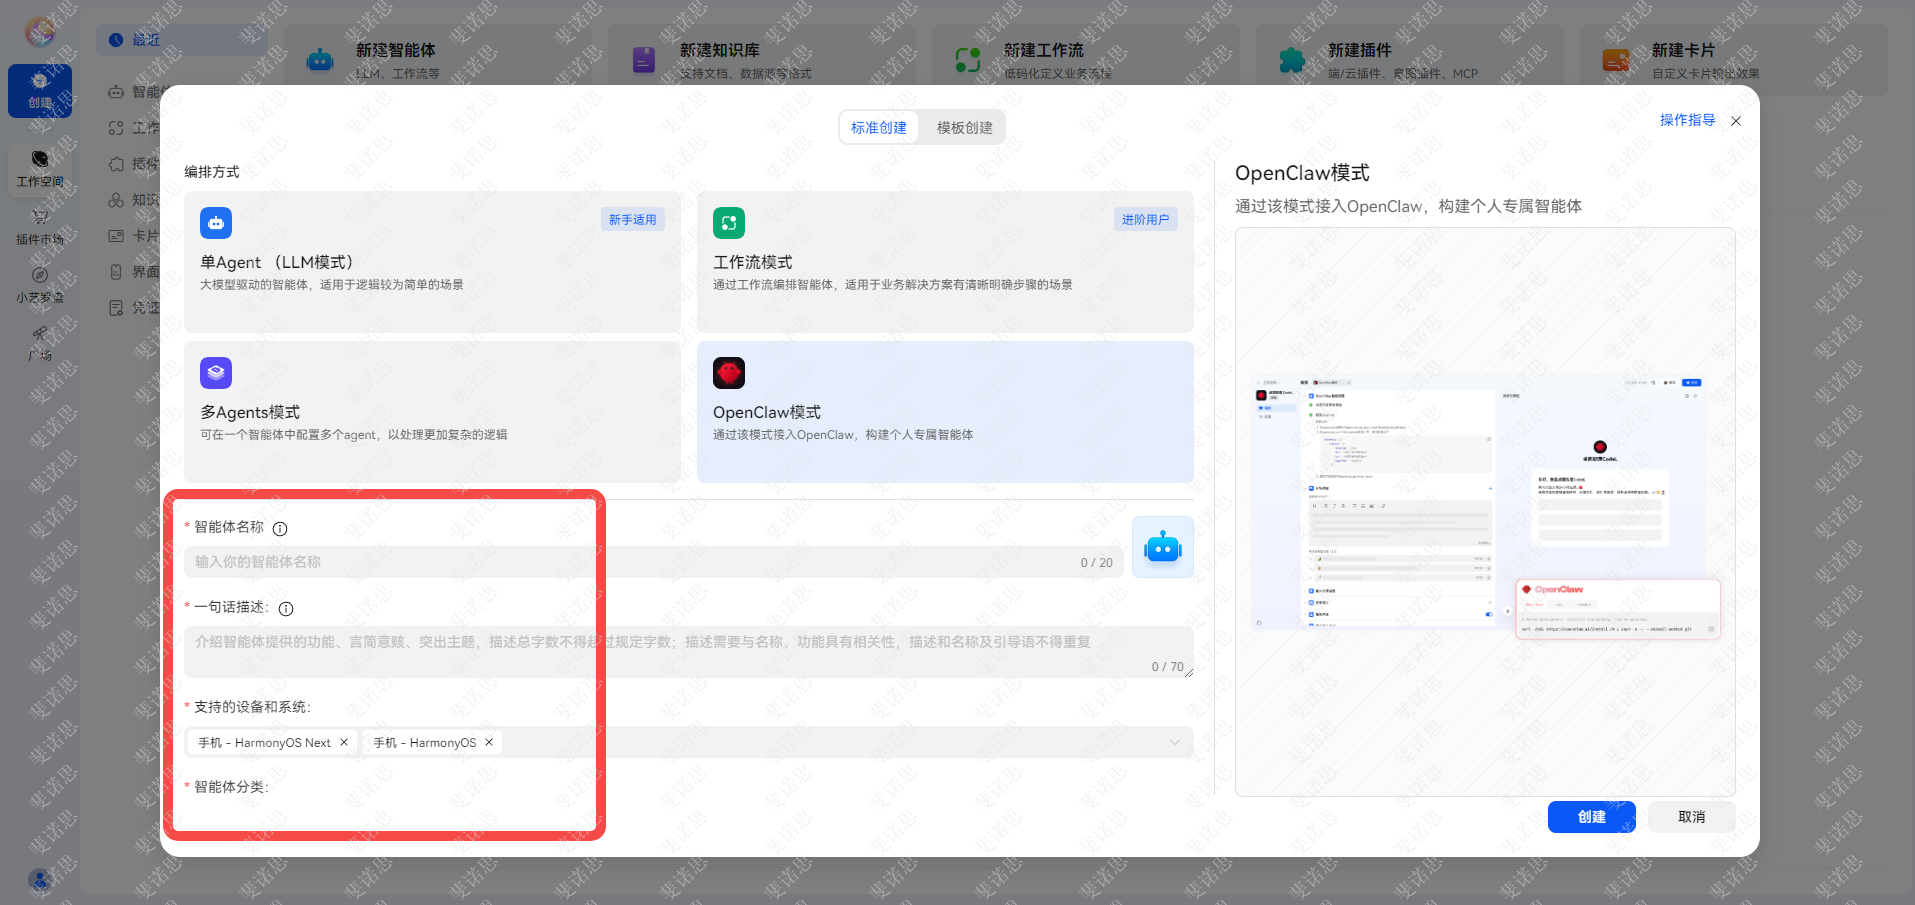This screenshot has width=1915, height=905.
Task: Select the 单Agent (LLM模式) card
Action: click(x=432, y=262)
